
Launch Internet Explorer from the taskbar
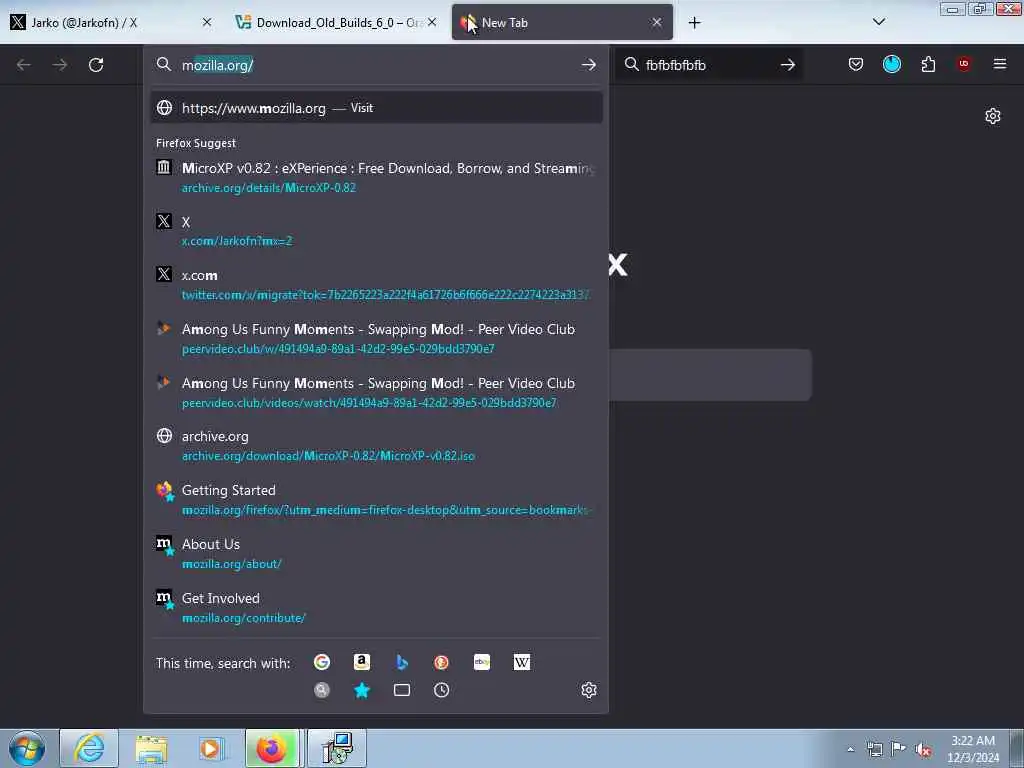click(x=89, y=748)
